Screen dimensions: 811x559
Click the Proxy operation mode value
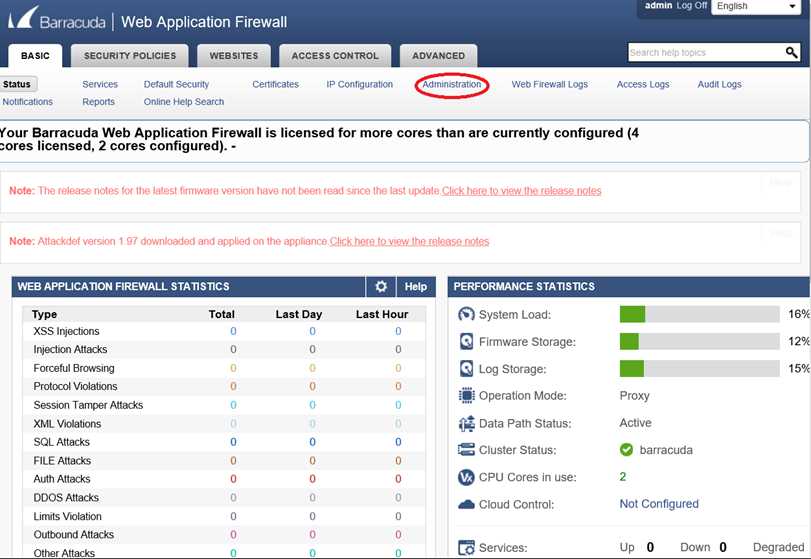pos(634,396)
